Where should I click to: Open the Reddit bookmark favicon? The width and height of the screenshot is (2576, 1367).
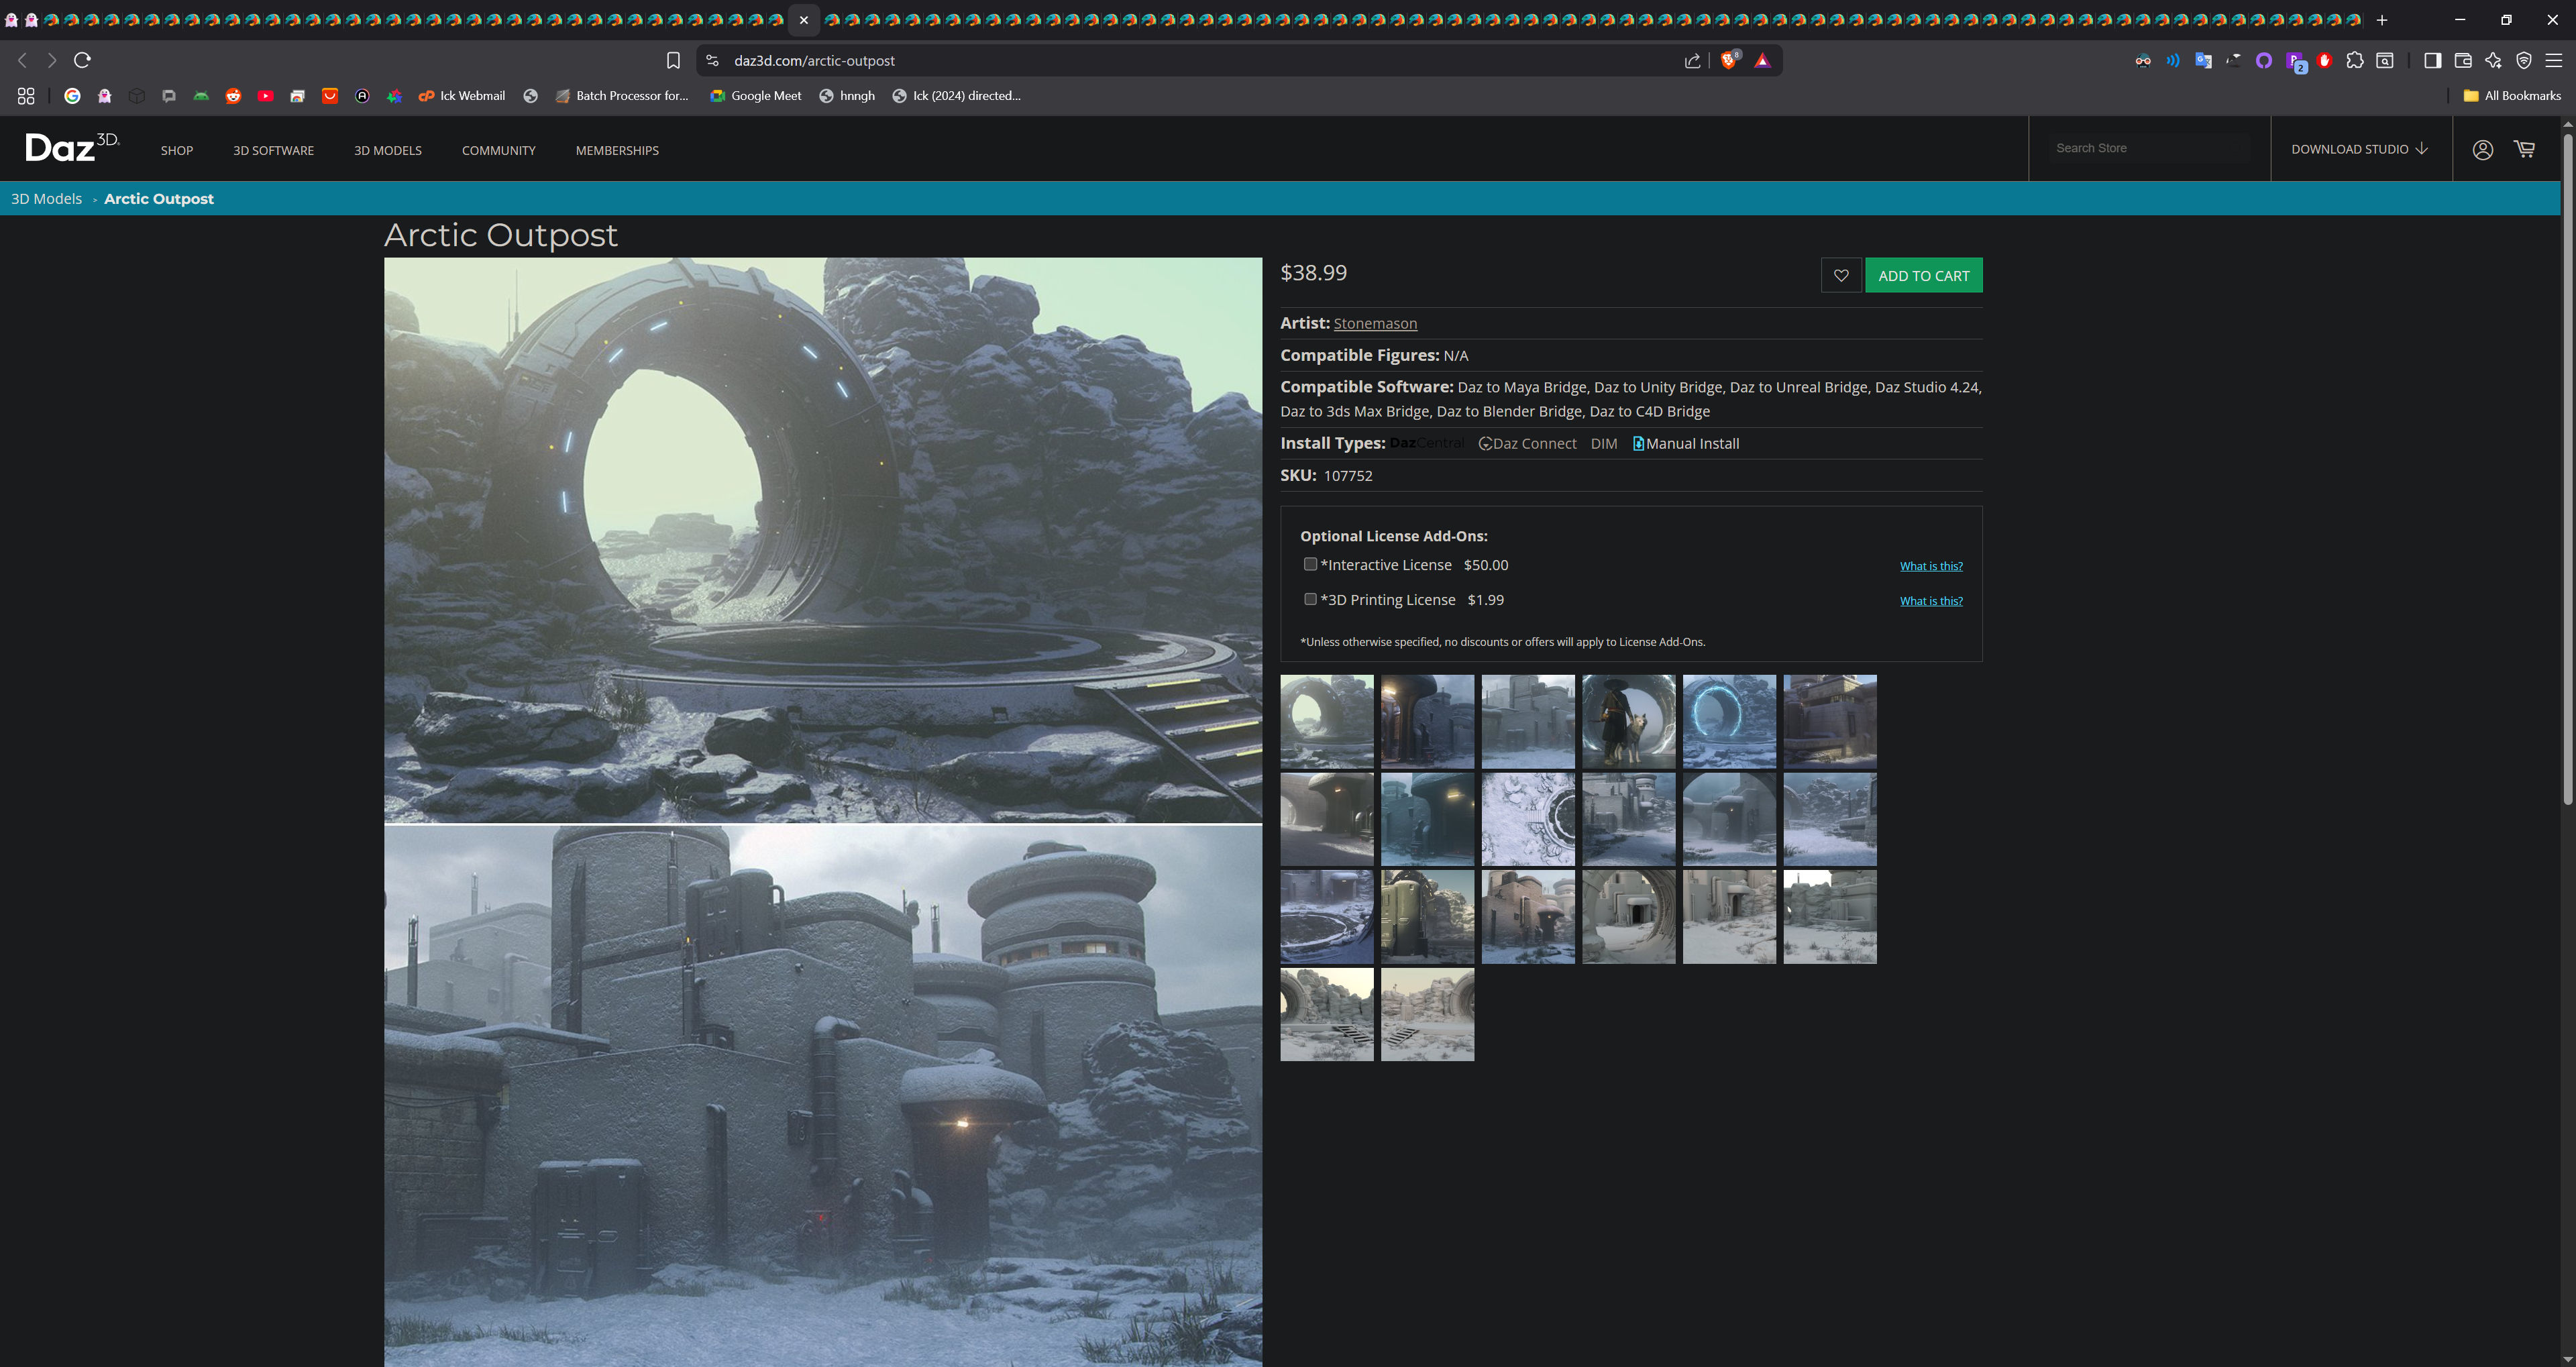pos(233,96)
